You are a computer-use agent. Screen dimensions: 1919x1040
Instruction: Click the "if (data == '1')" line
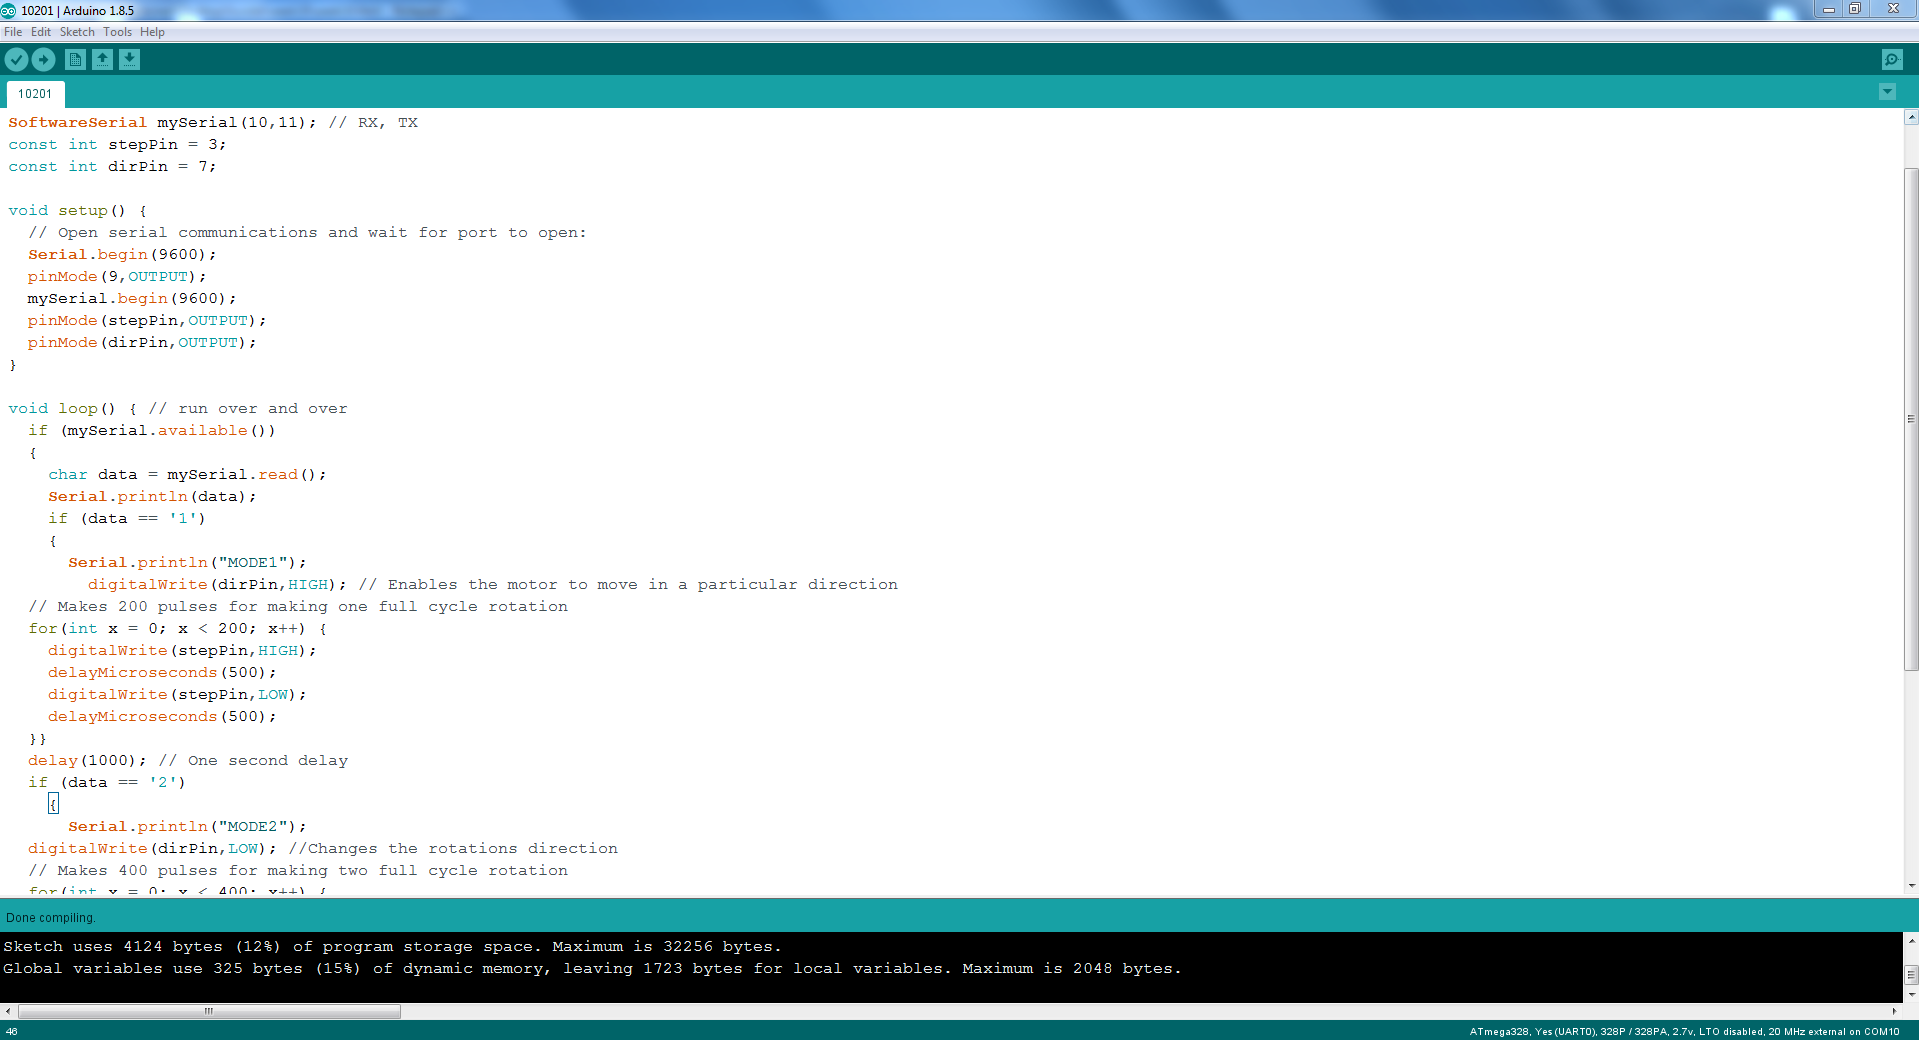(x=127, y=519)
